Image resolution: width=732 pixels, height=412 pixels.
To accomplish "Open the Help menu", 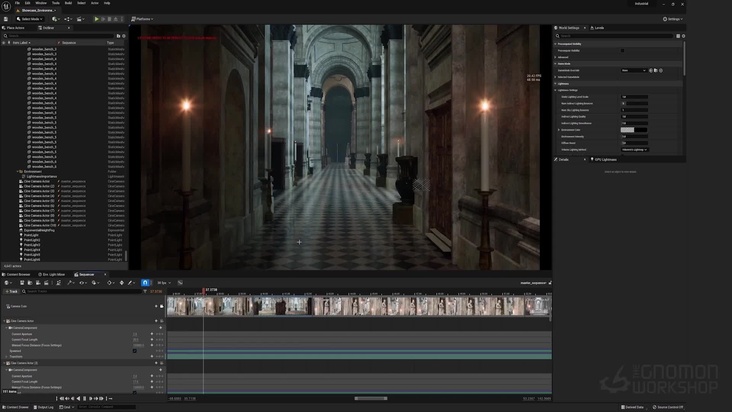I will (x=107, y=3).
